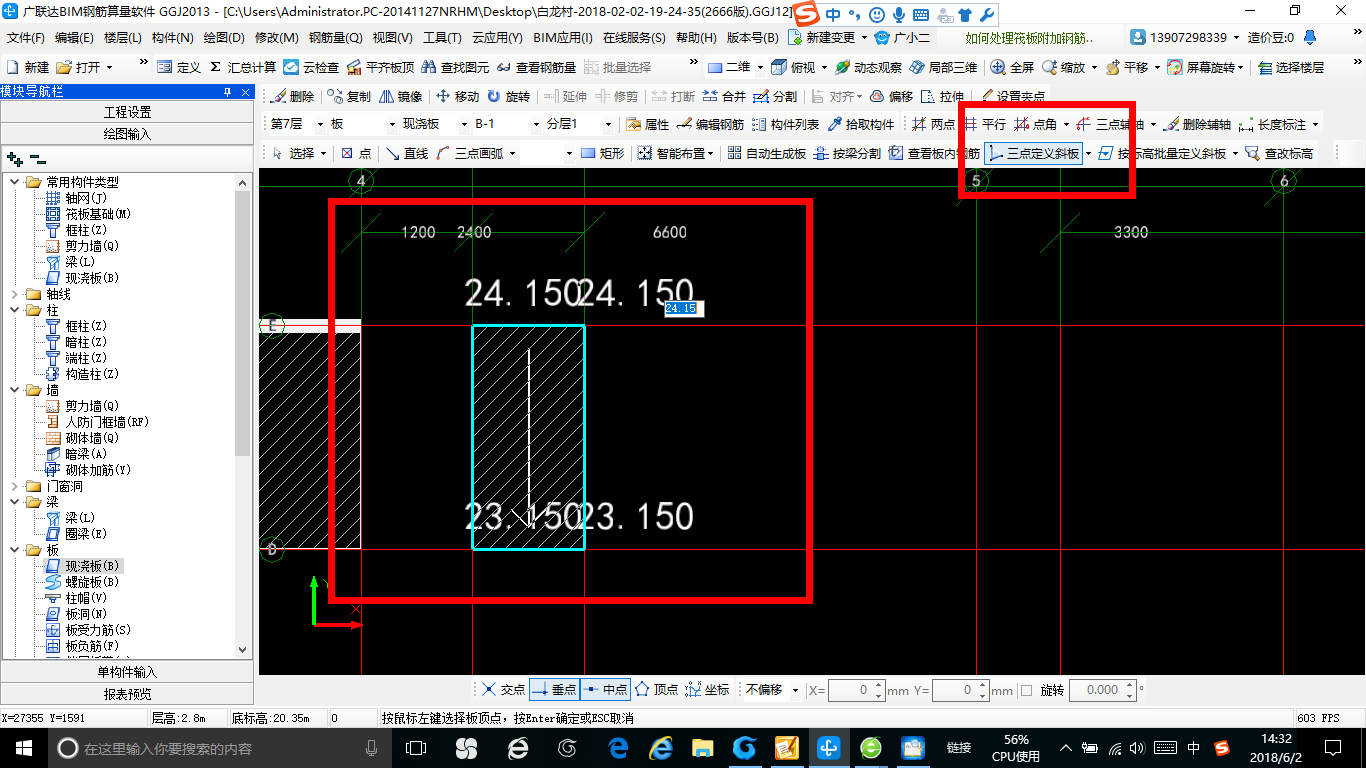Click the 平齐板顶 align-to-slab-top tool
This screenshot has height=768, width=1366.
[380, 67]
